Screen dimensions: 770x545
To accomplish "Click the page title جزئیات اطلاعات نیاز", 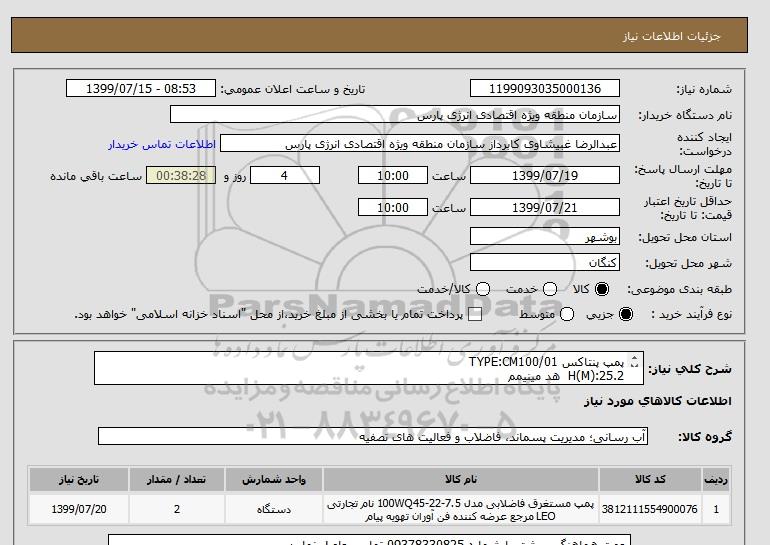I will pyautogui.click(x=671, y=36).
